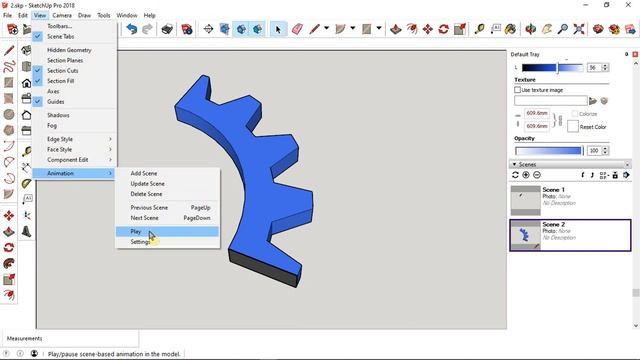Select the Push/Pull tool in top toolbar
The width and height of the screenshot is (640, 360).
click(395, 29)
